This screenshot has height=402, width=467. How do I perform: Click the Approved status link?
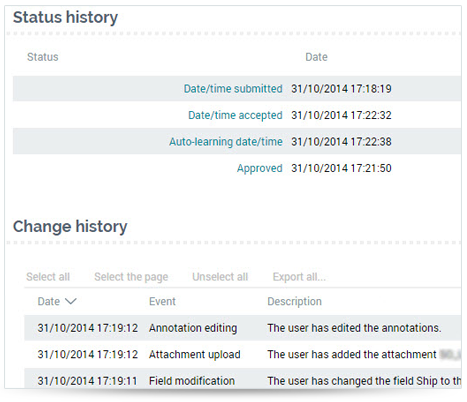click(260, 168)
